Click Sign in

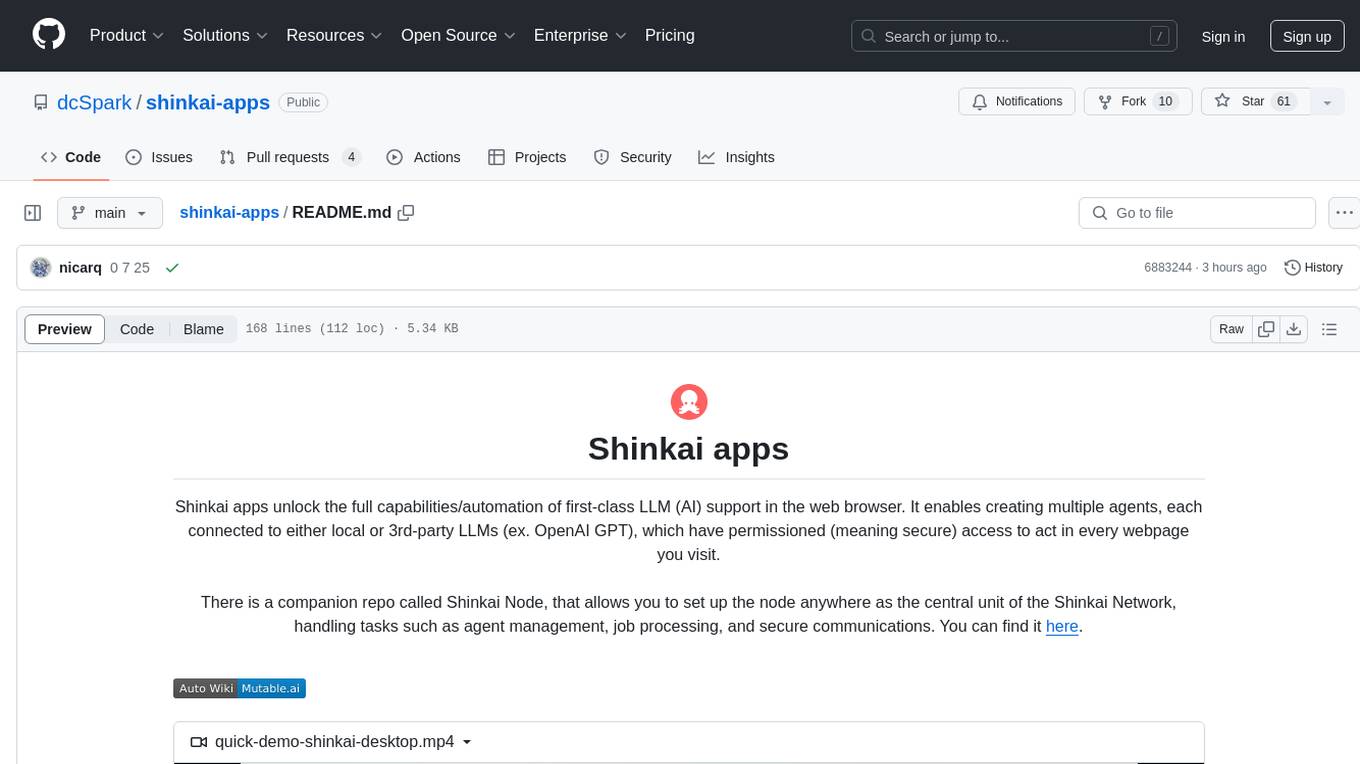[1223, 36]
